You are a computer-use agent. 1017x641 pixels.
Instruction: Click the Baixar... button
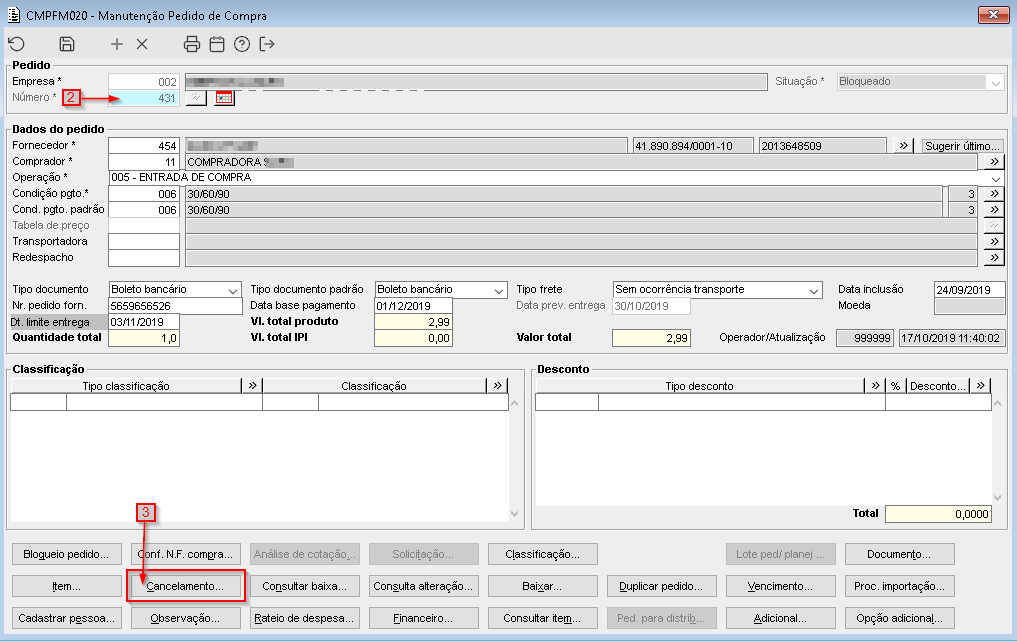542,586
